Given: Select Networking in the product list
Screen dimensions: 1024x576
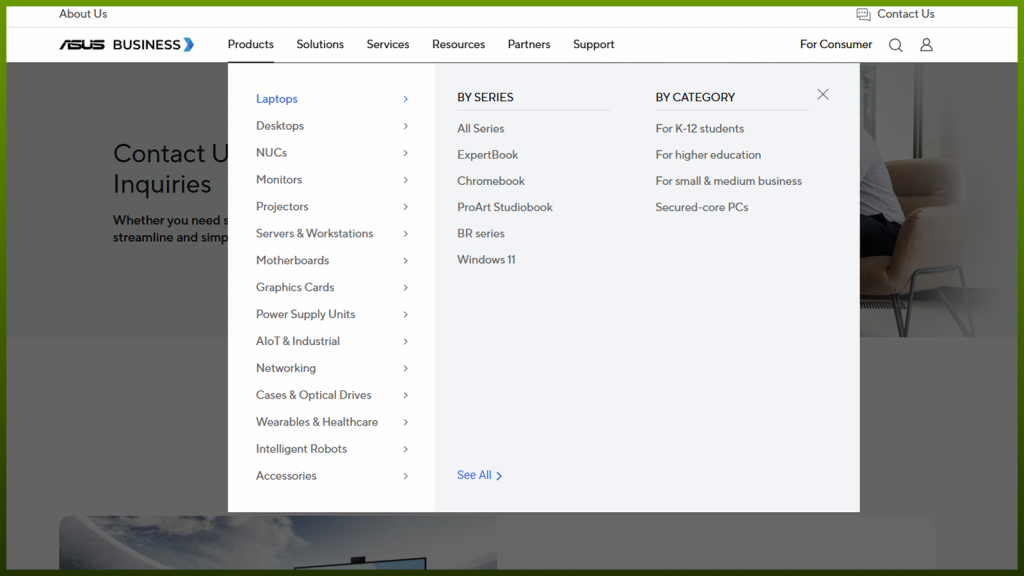Looking at the screenshot, I should coord(286,368).
